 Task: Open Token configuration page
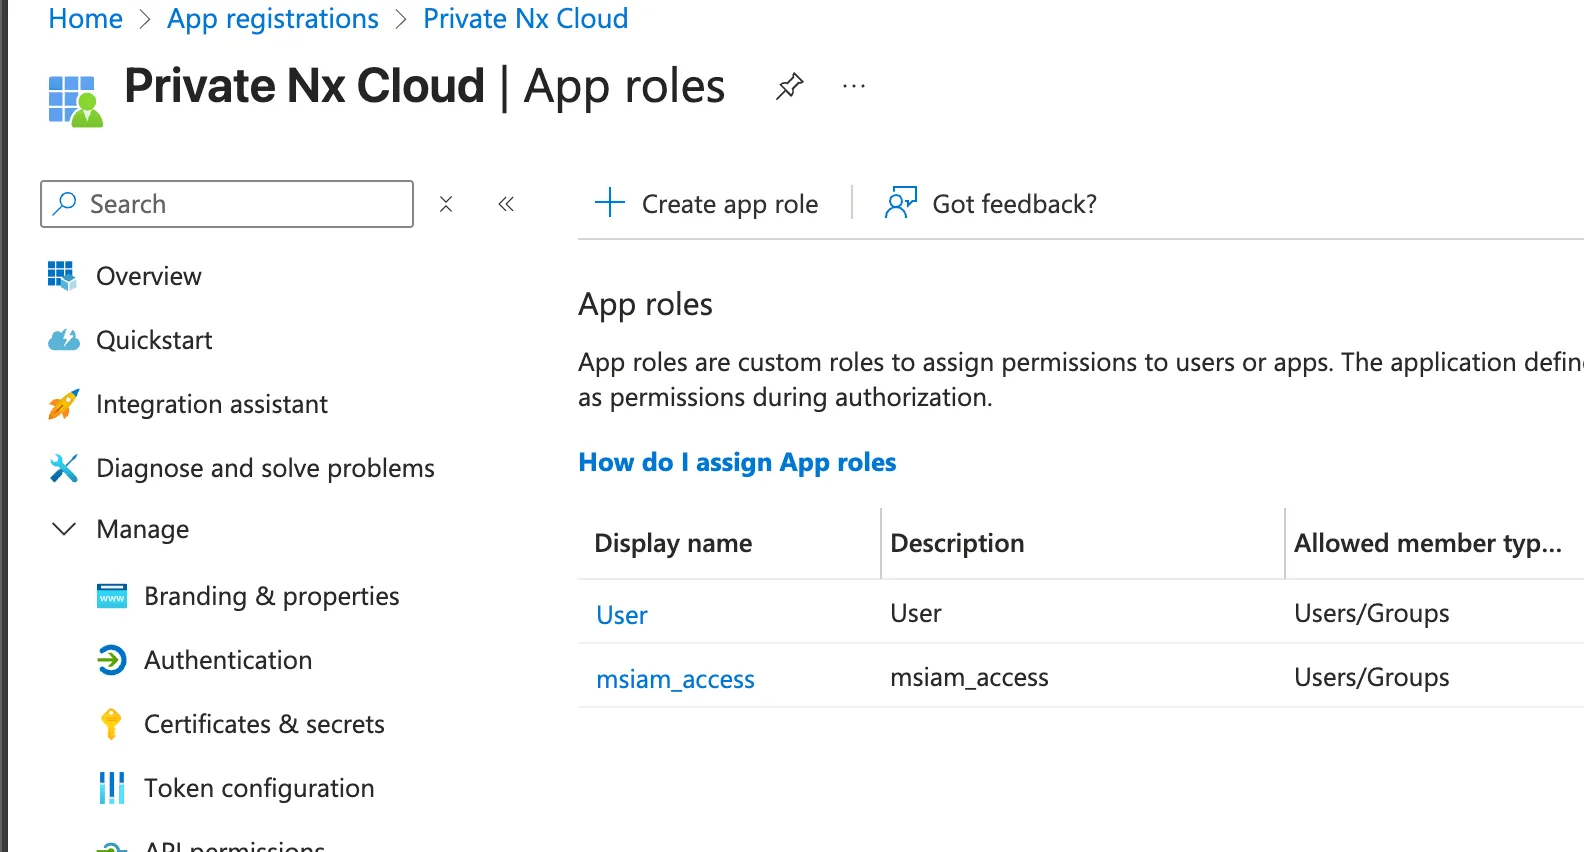click(x=259, y=788)
